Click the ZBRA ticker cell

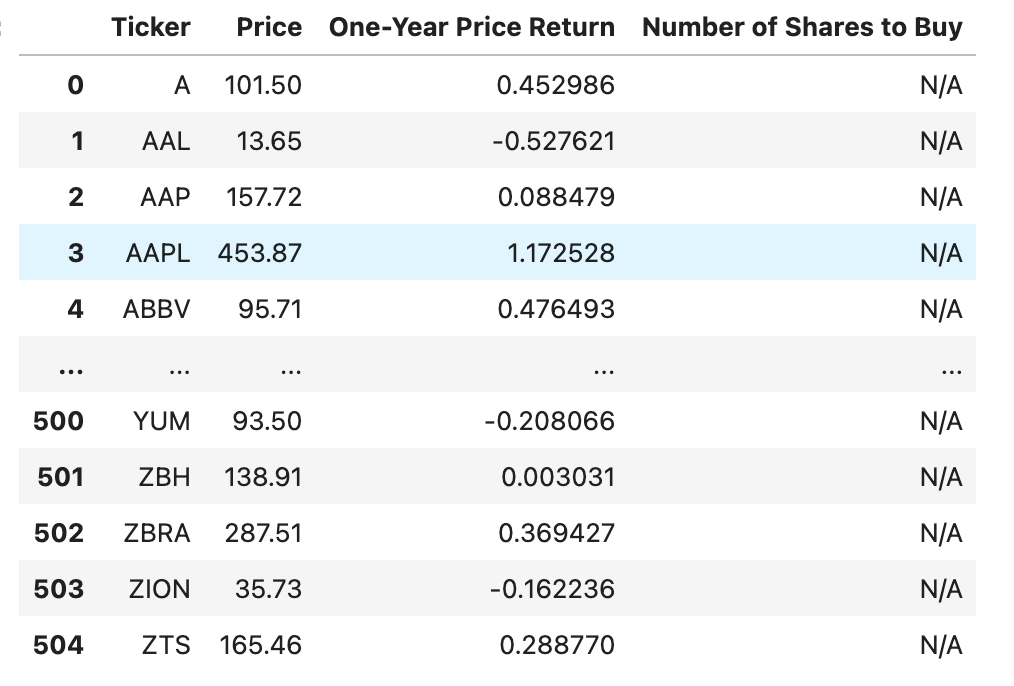coord(160,533)
